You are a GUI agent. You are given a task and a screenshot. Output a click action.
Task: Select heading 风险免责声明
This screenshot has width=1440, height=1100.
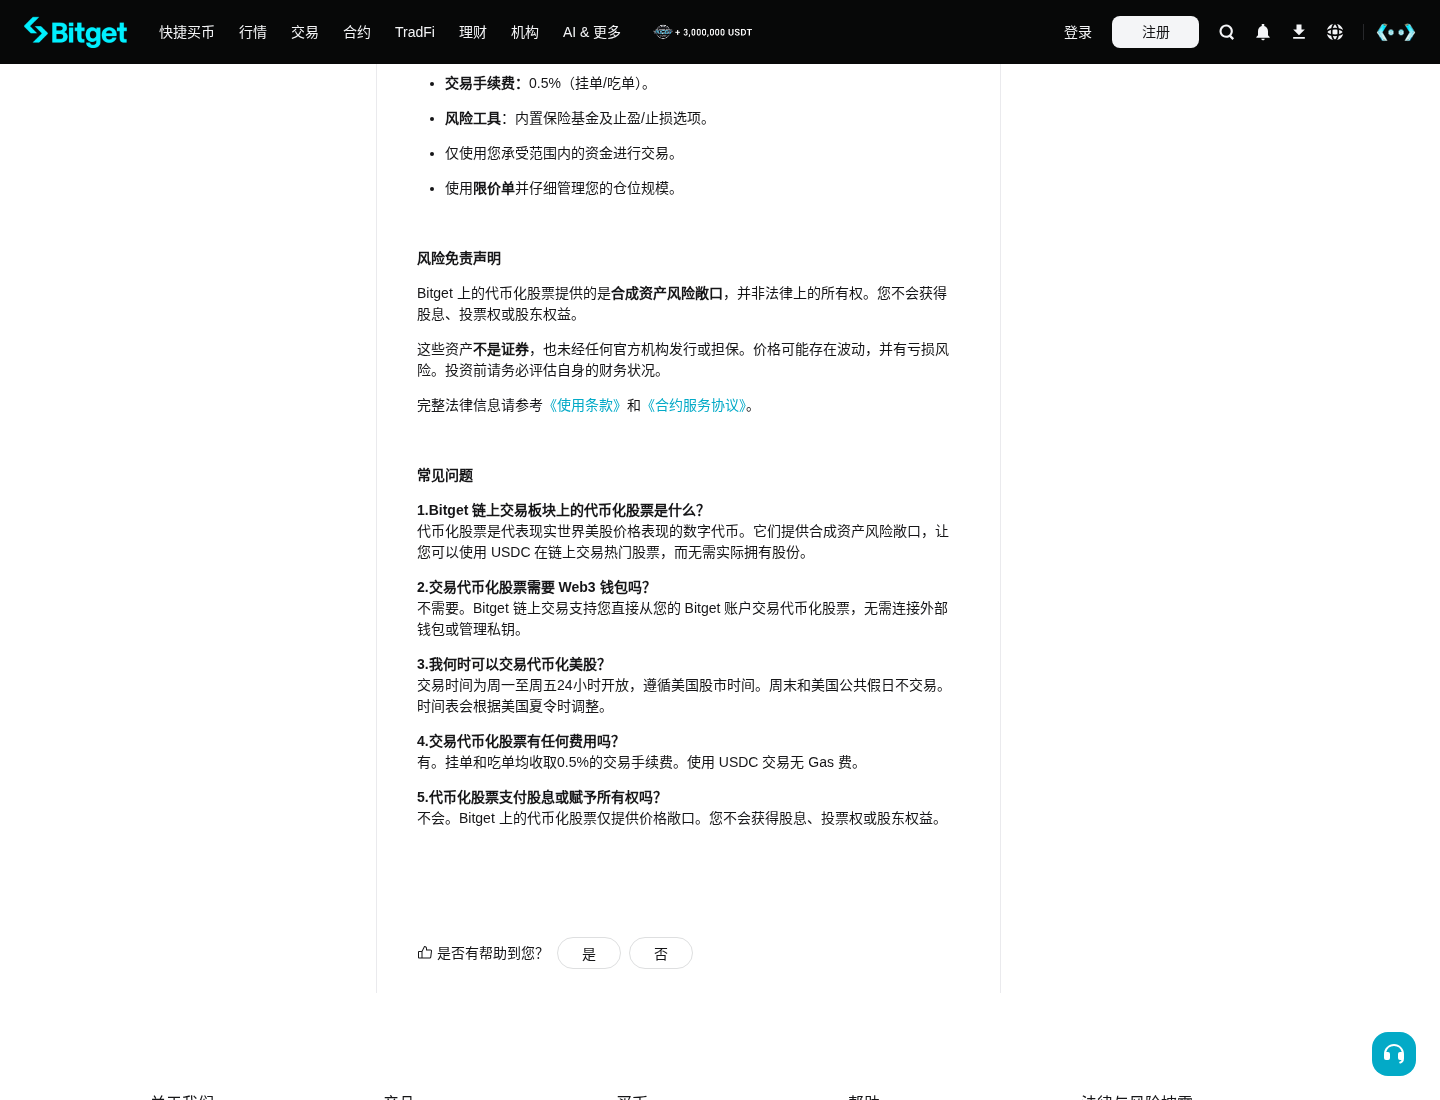[x=459, y=258]
